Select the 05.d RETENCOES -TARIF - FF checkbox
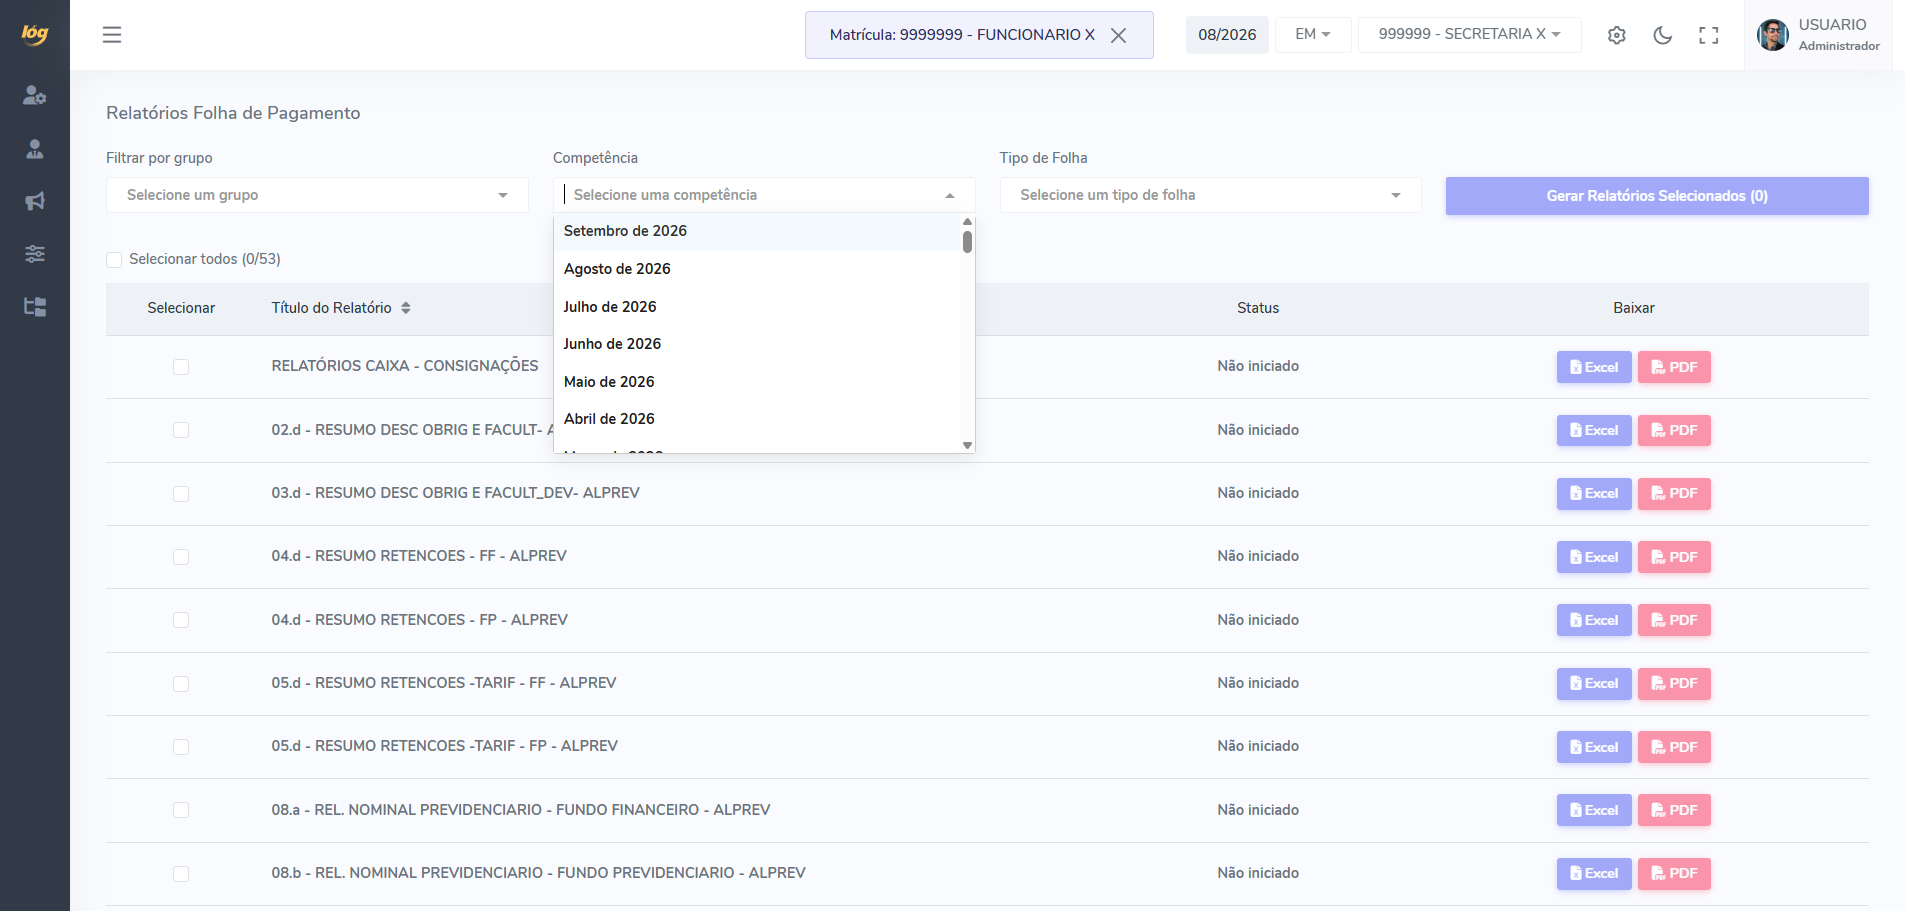The height and width of the screenshot is (911, 1905). tap(181, 684)
